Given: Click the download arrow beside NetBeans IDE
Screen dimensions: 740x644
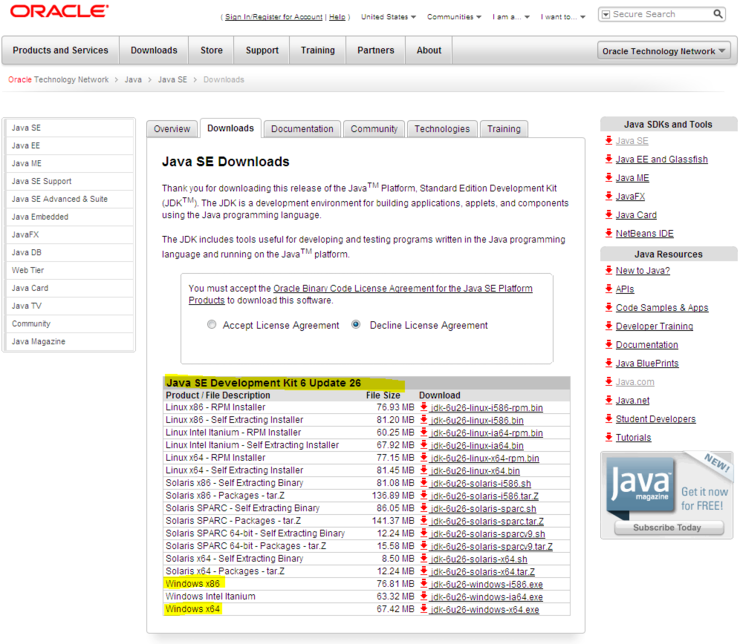Looking at the screenshot, I should click(x=609, y=233).
